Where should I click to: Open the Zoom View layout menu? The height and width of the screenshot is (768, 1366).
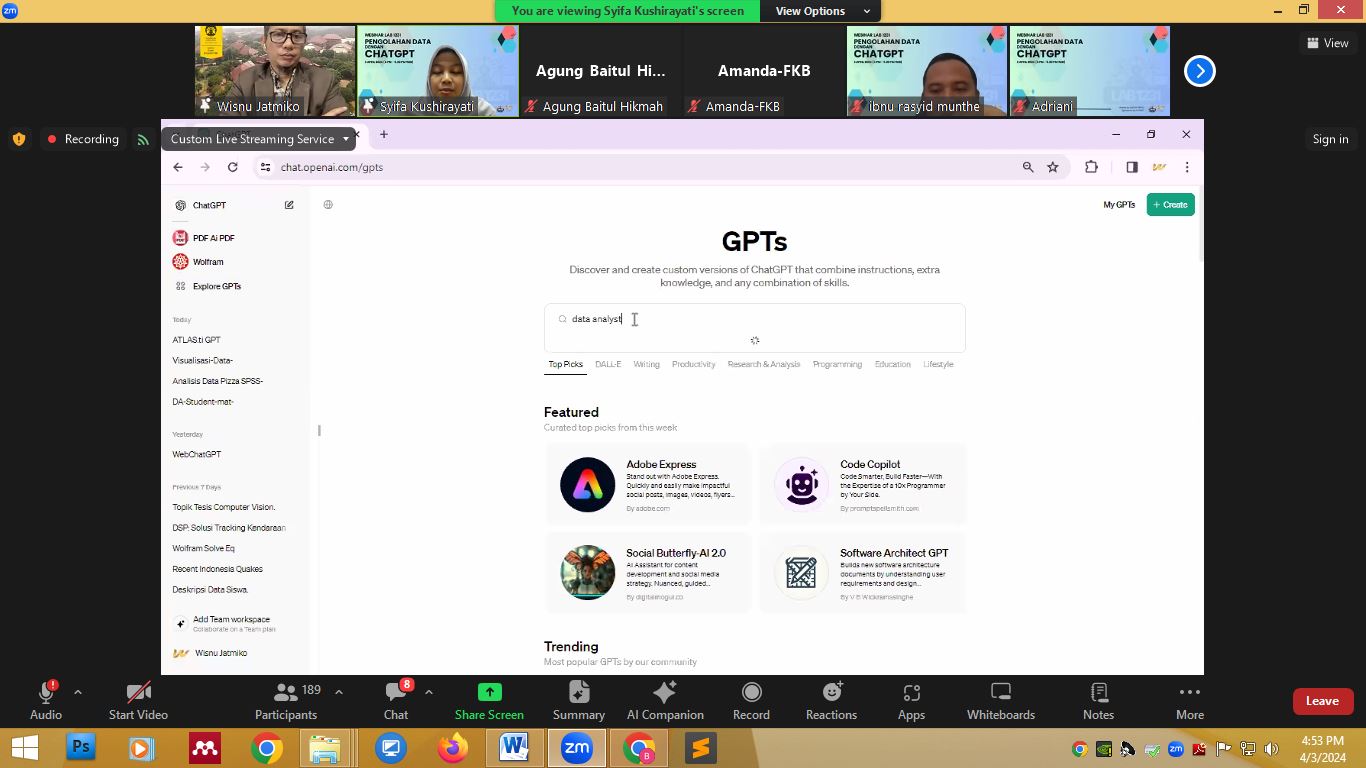tap(1327, 43)
